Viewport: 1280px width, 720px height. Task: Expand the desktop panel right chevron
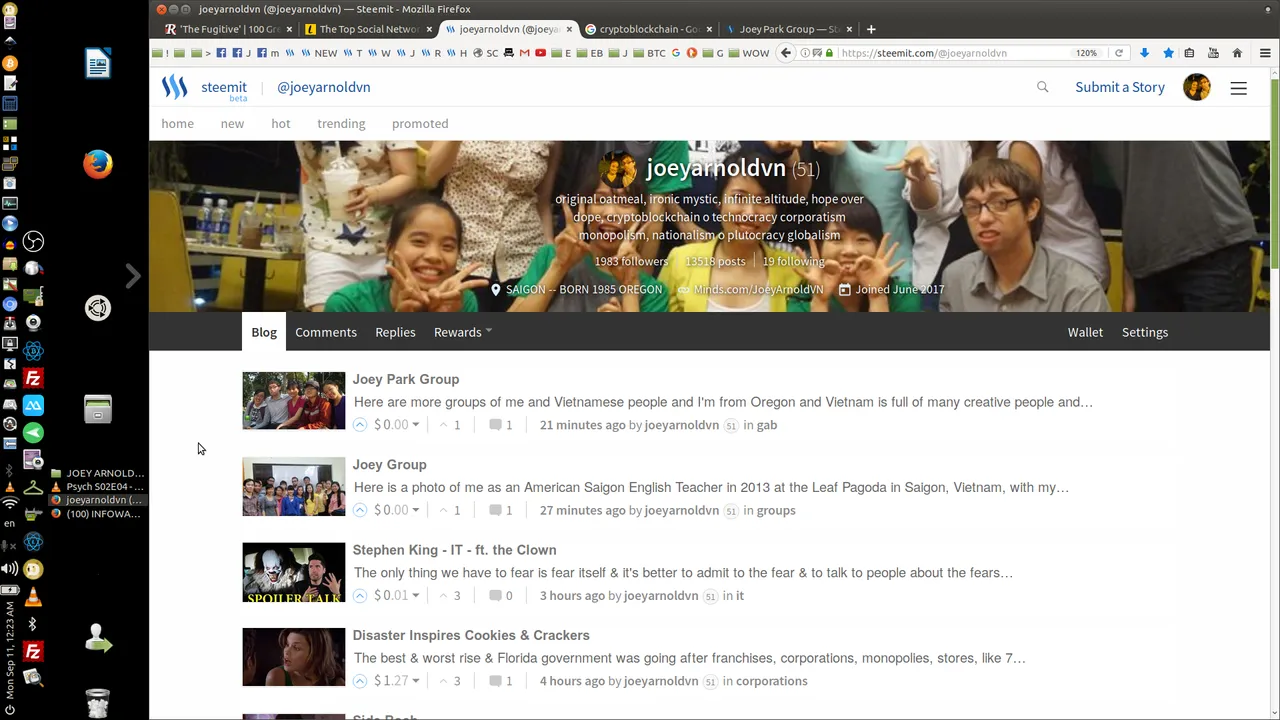(x=133, y=276)
